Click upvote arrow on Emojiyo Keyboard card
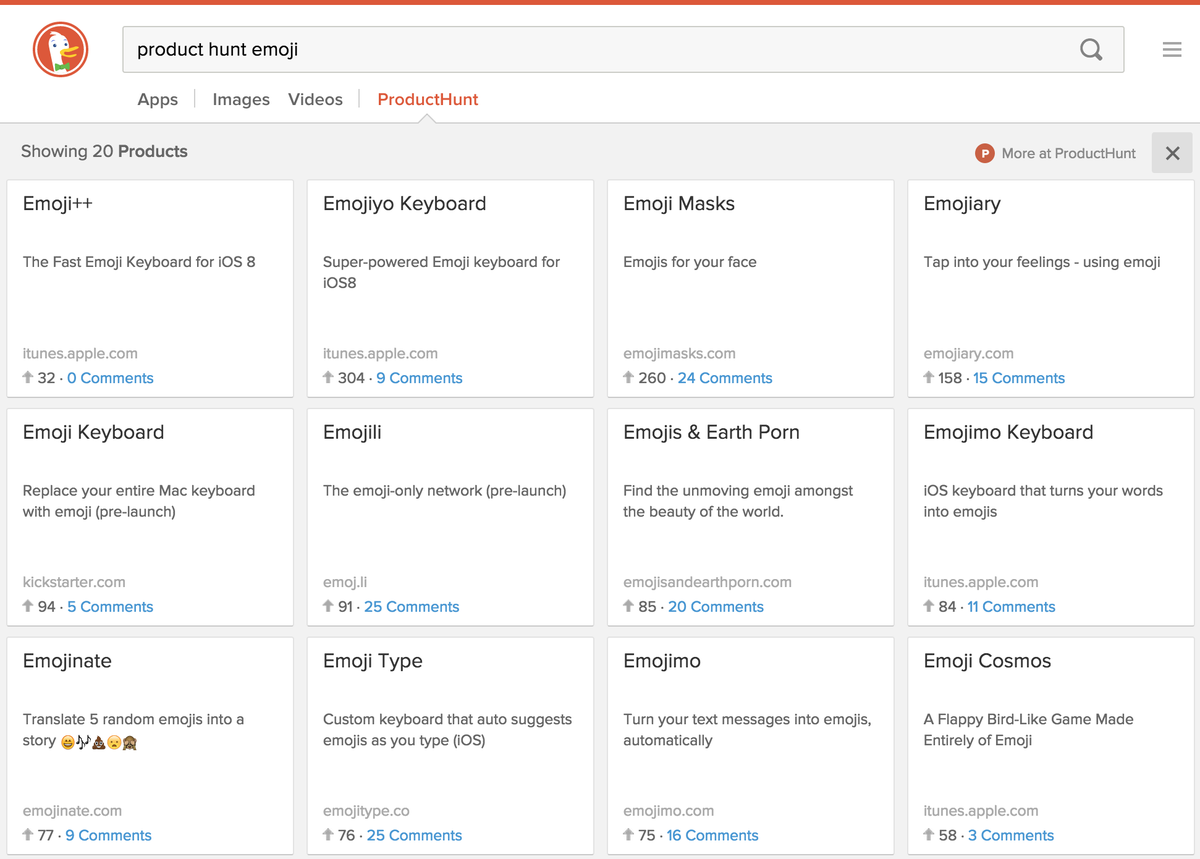Image resolution: width=1200 pixels, height=859 pixels. pyautogui.click(x=328, y=378)
